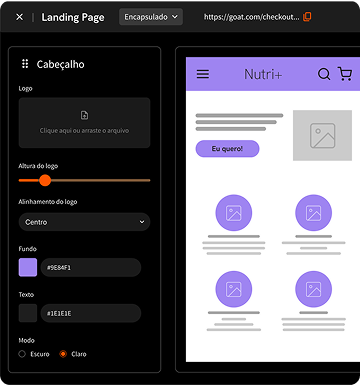The height and width of the screenshot is (385, 360).
Task: Click the chevron arrow in Alinhamento do logo
Action: 142,222
